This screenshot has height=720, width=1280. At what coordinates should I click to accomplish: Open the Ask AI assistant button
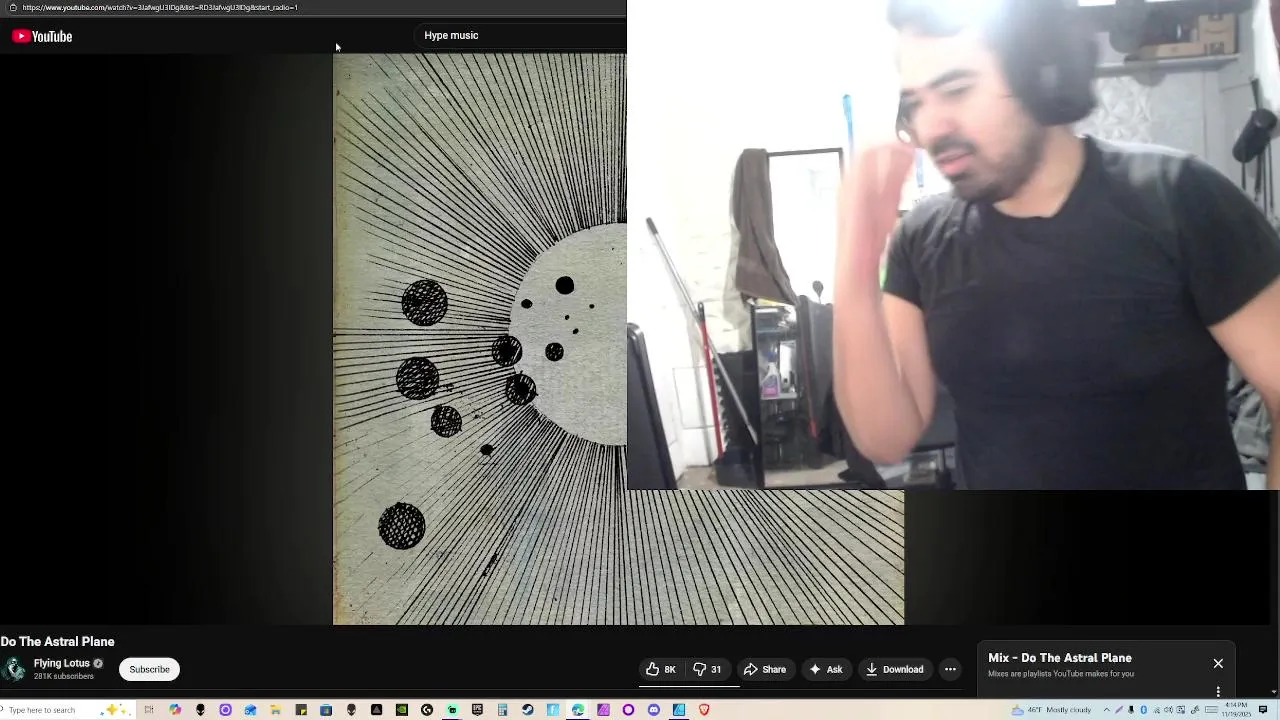(826, 669)
